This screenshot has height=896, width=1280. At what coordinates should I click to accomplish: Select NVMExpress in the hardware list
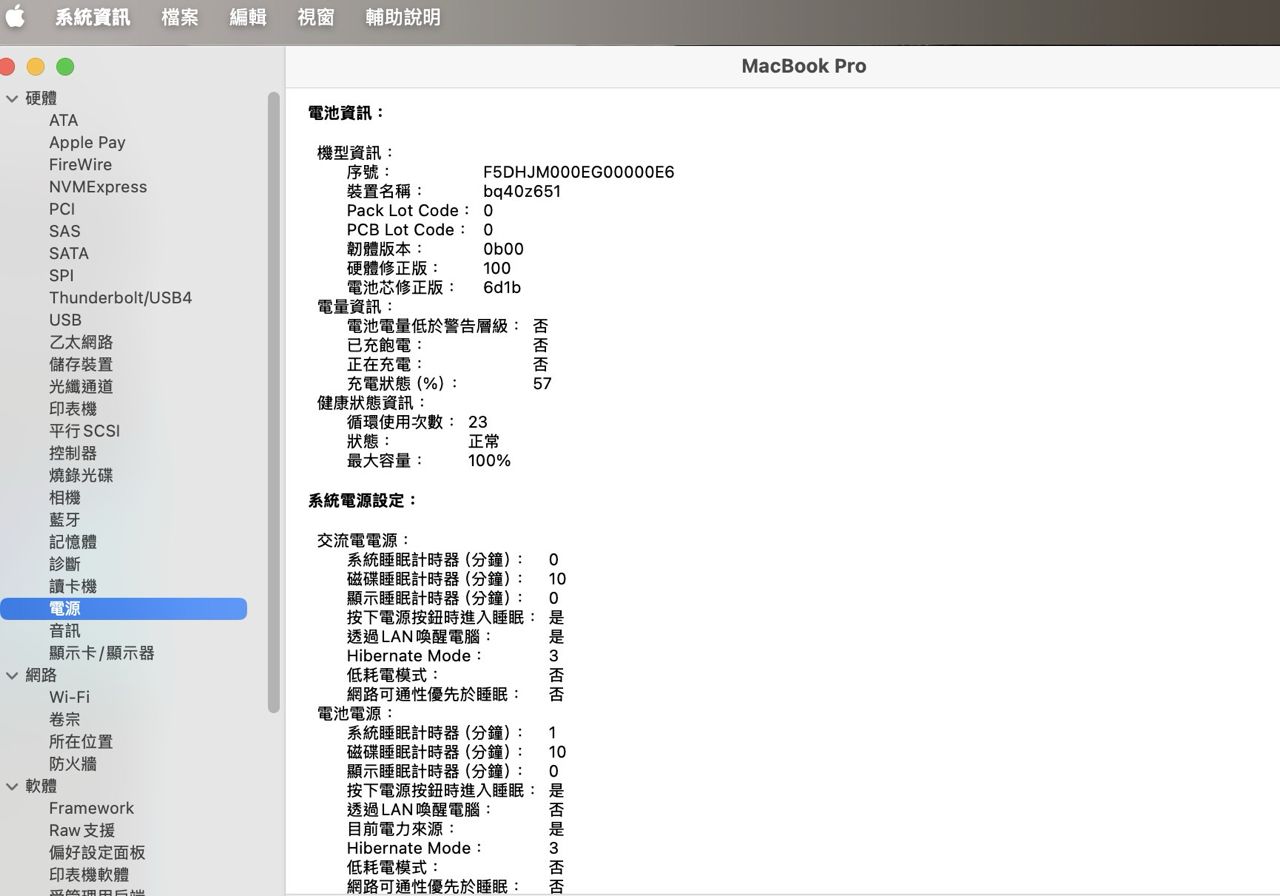[x=97, y=187]
